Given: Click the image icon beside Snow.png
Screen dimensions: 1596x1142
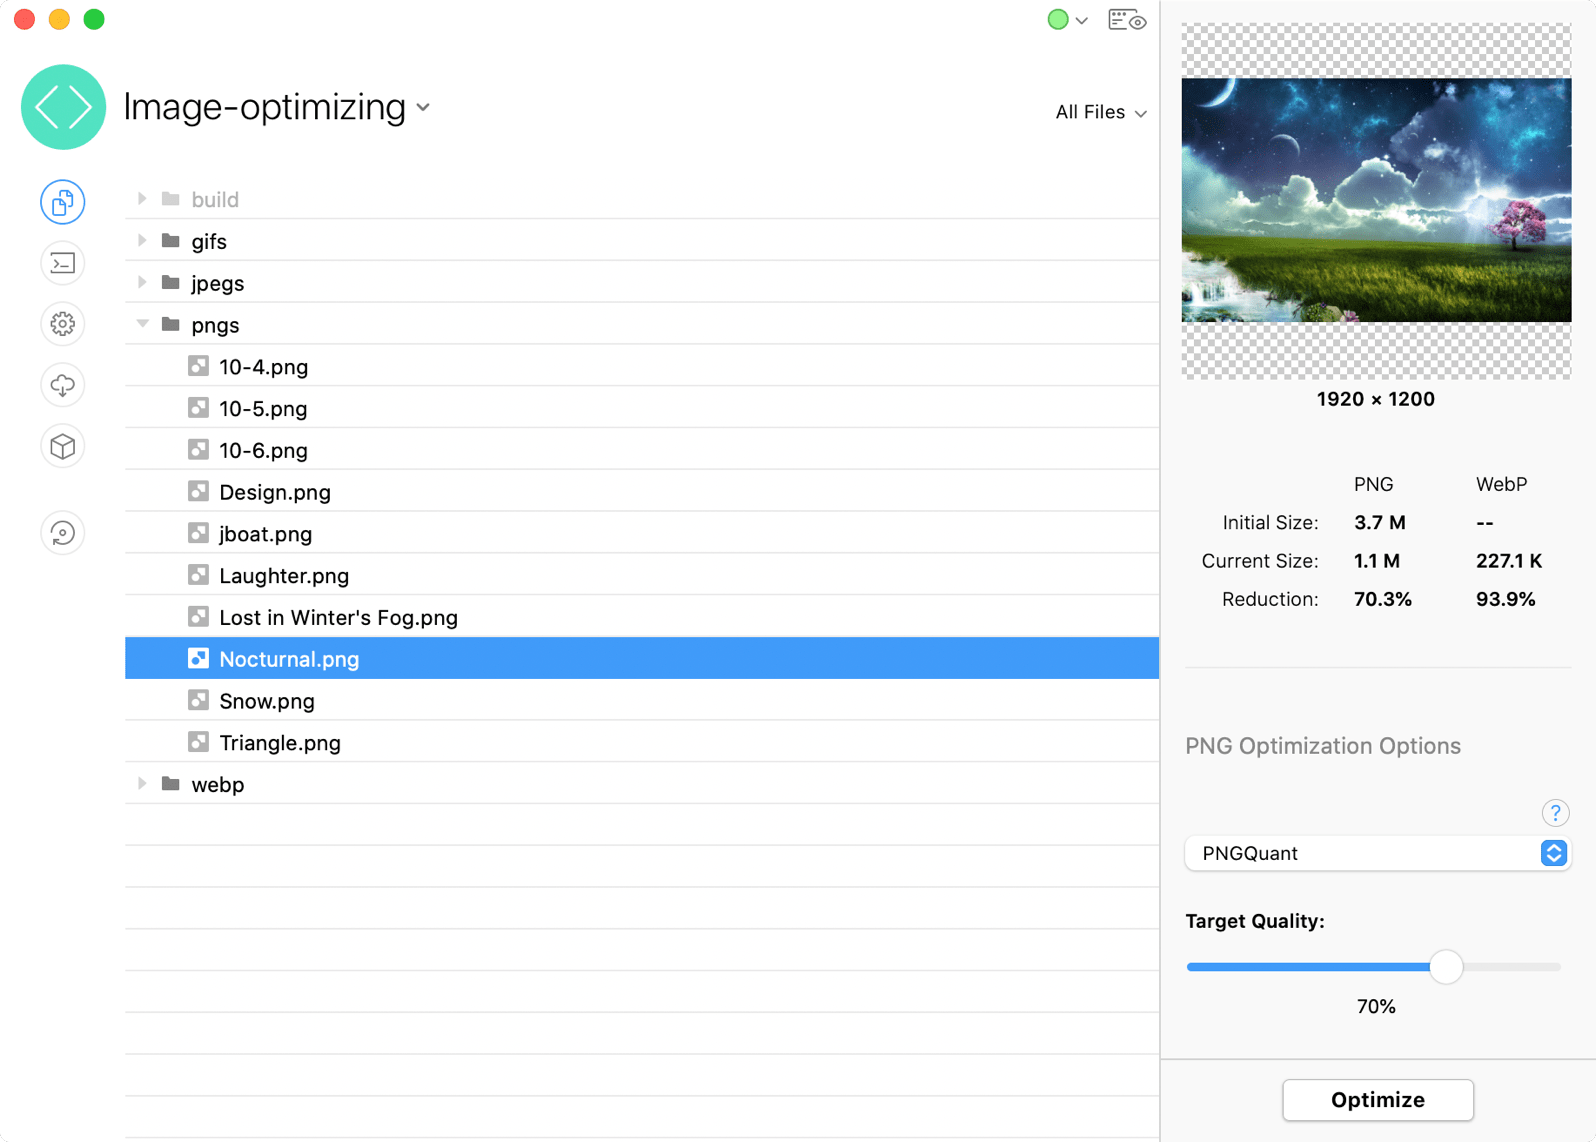Looking at the screenshot, I should [198, 700].
